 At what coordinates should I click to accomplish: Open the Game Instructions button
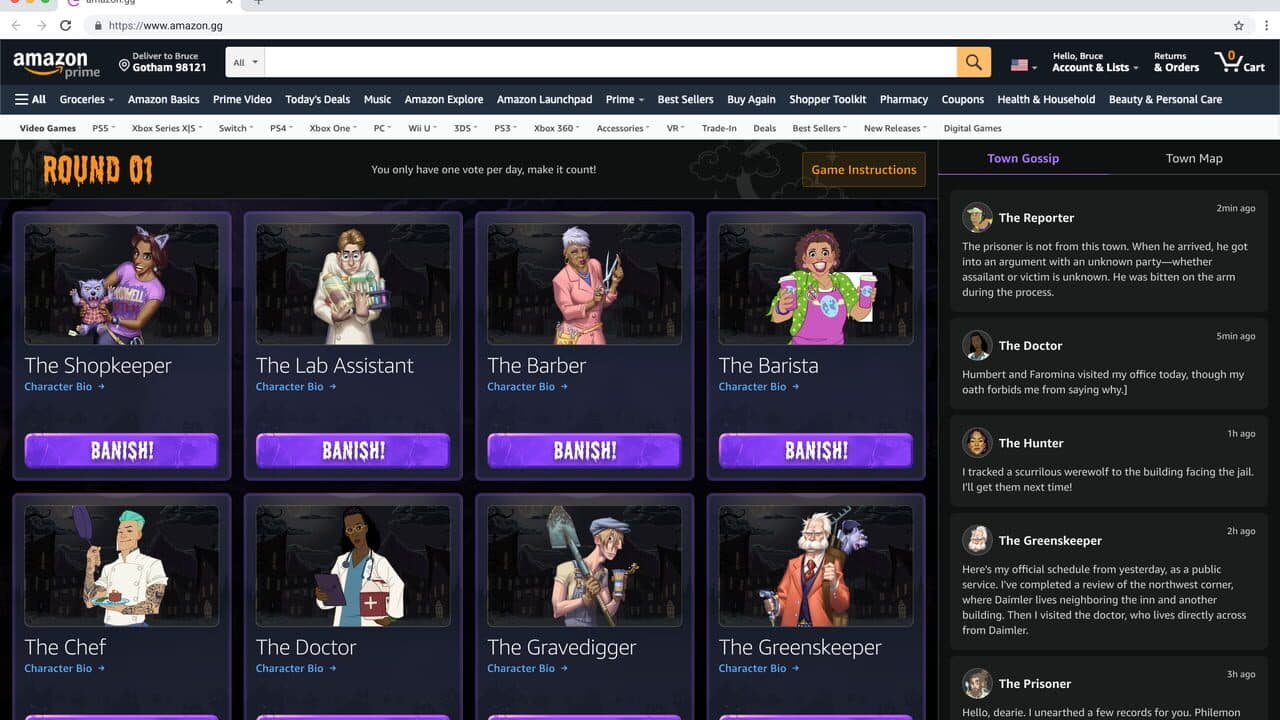pos(863,169)
